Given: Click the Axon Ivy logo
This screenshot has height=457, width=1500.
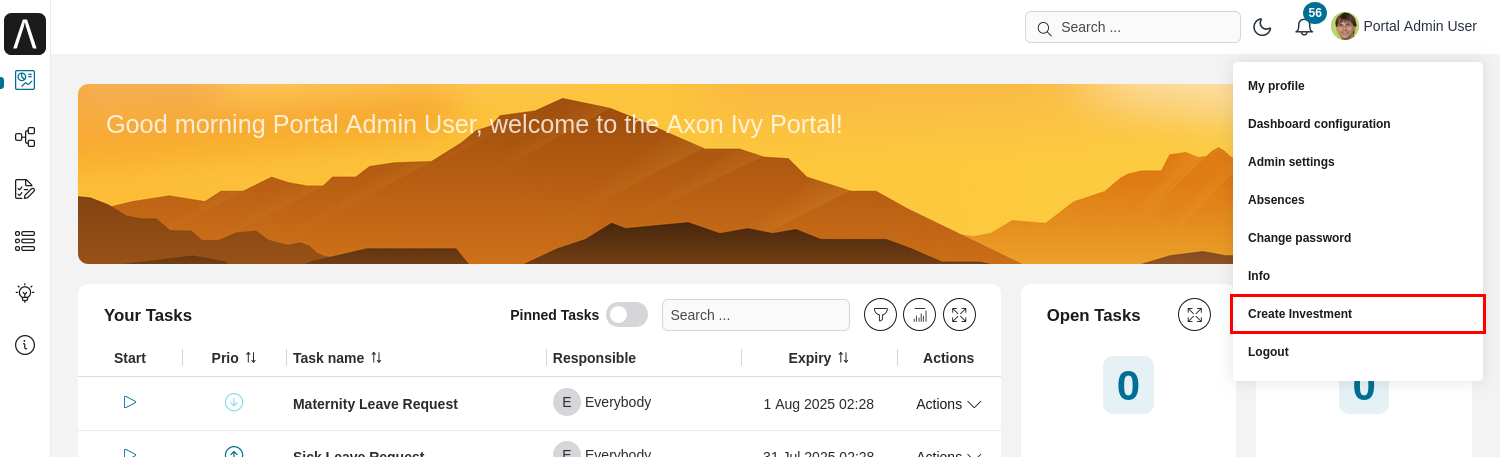Looking at the screenshot, I should click(x=25, y=34).
